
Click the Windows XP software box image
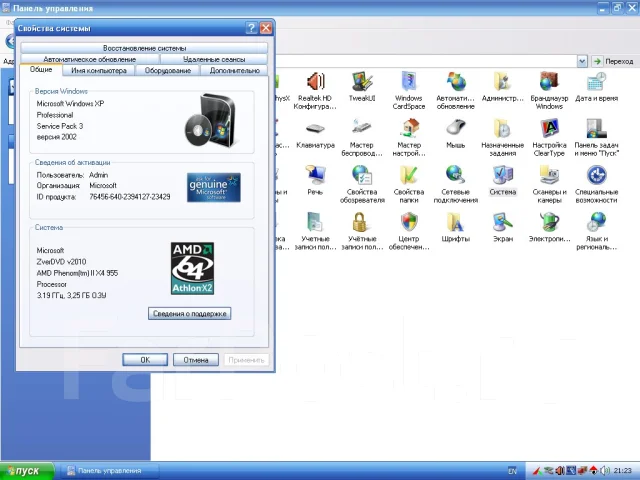pyautogui.click(x=211, y=120)
